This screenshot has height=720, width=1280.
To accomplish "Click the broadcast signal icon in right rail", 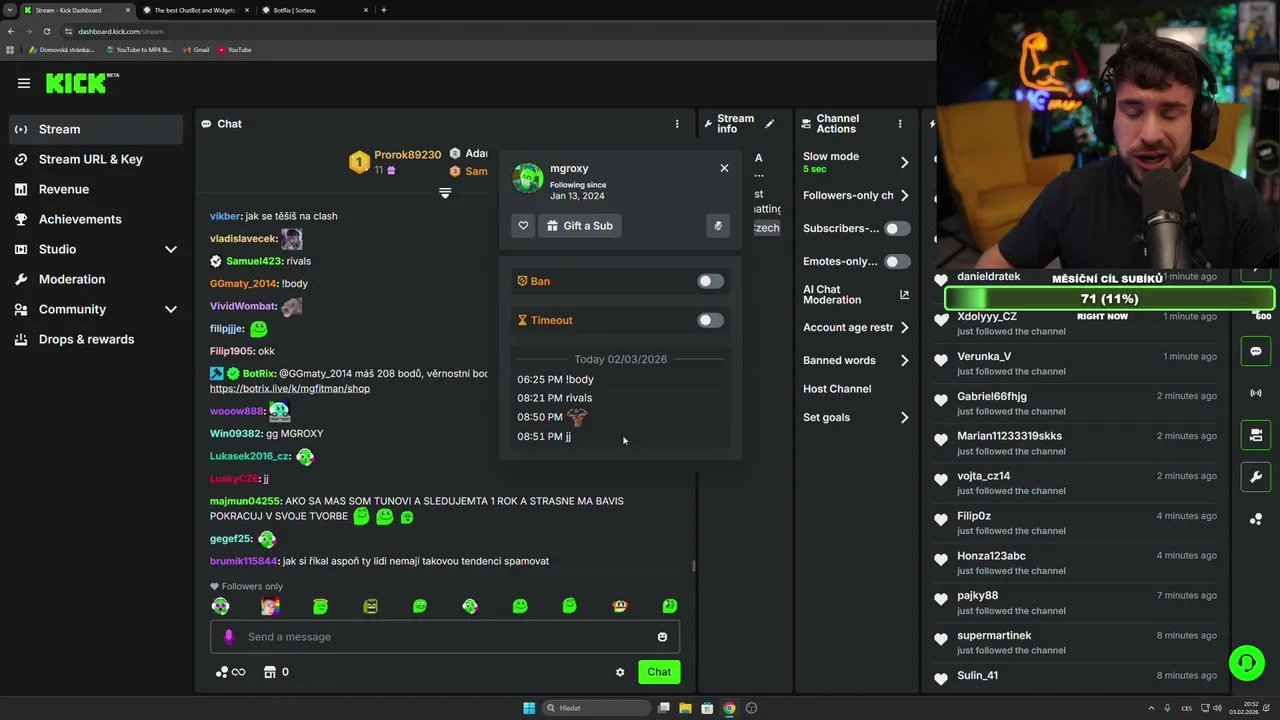I will [1256, 393].
